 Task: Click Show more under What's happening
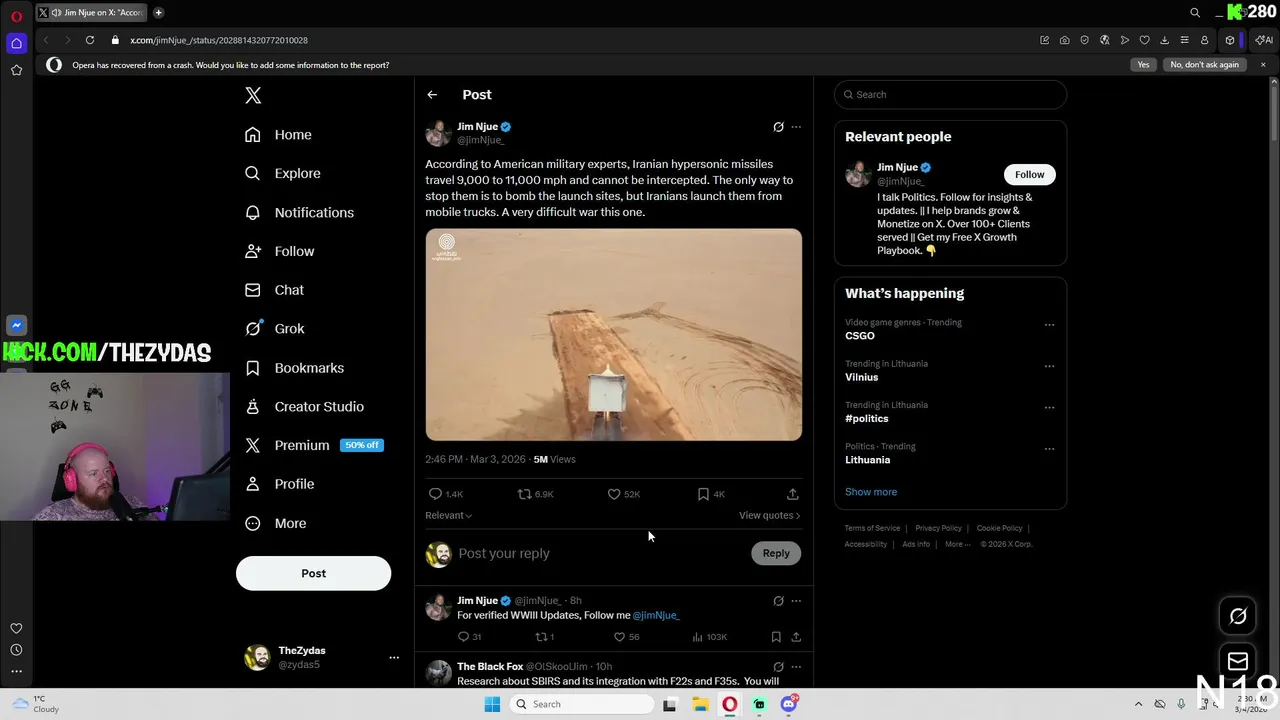coord(871,492)
